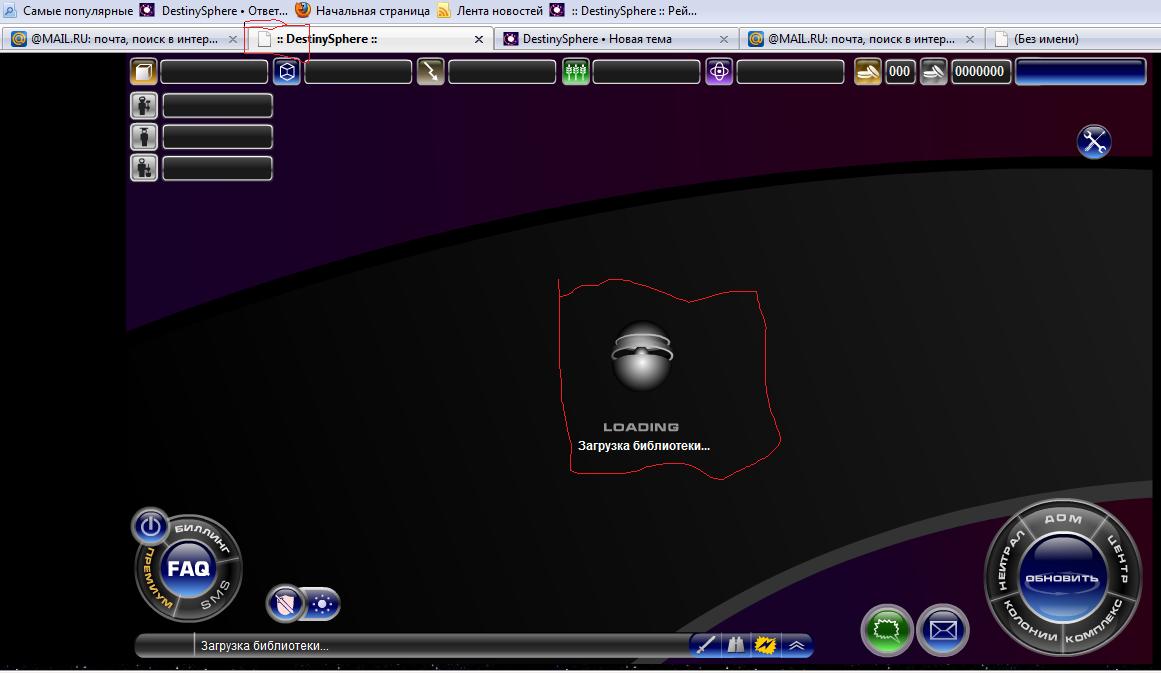The height and width of the screenshot is (673, 1161).
Task: Open the FAQ round button
Action: click(x=188, y=569)
